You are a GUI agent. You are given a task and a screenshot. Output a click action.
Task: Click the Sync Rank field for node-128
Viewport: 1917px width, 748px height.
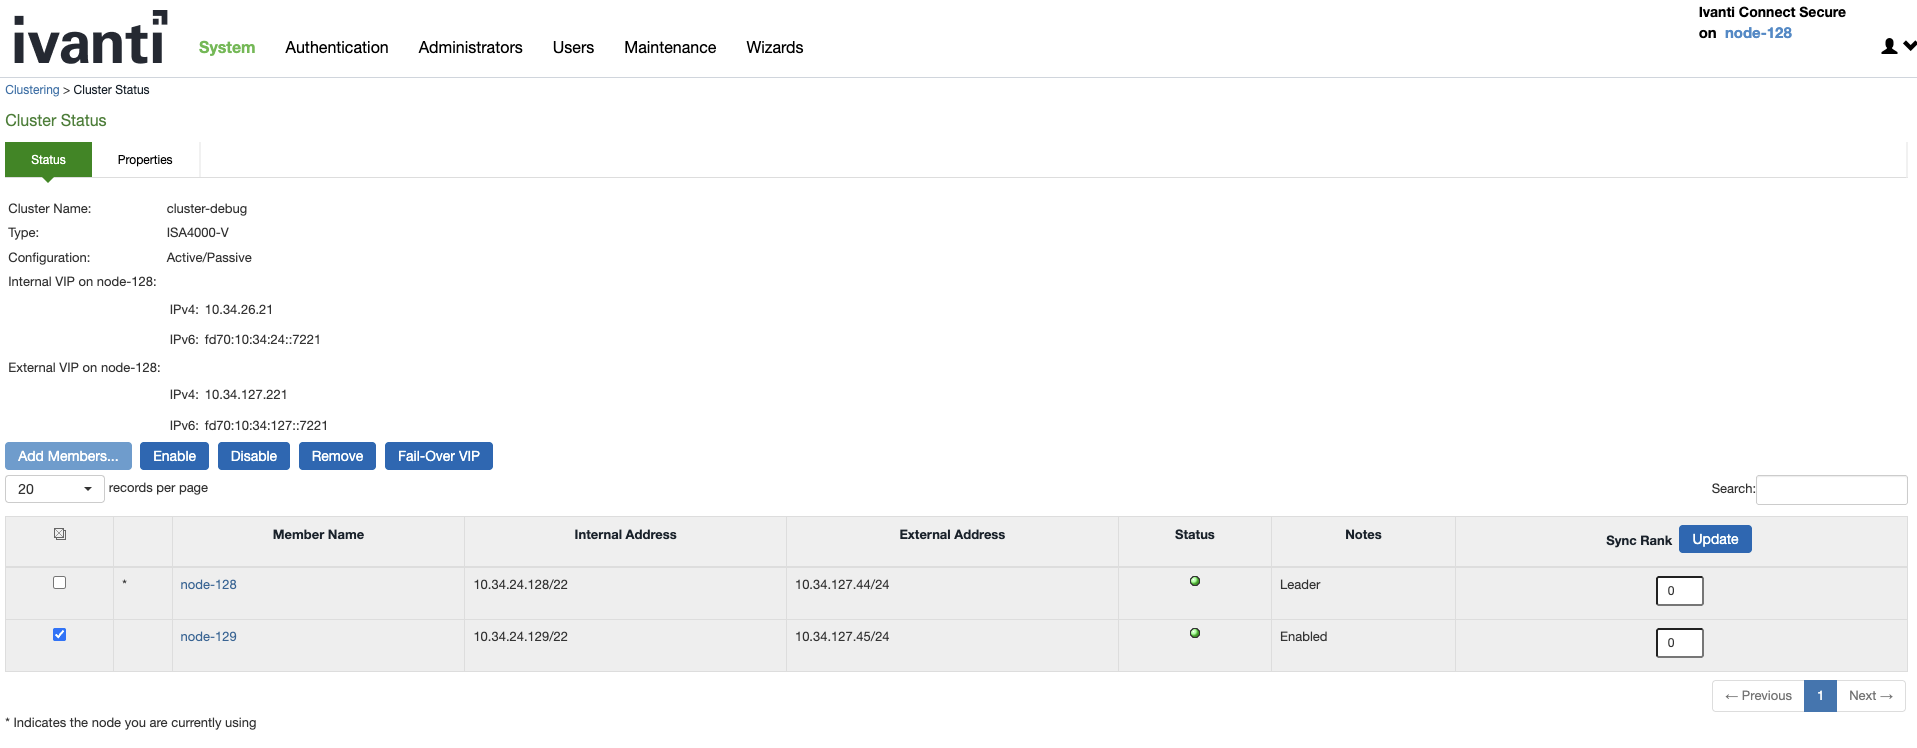(x=1679, y=591)
